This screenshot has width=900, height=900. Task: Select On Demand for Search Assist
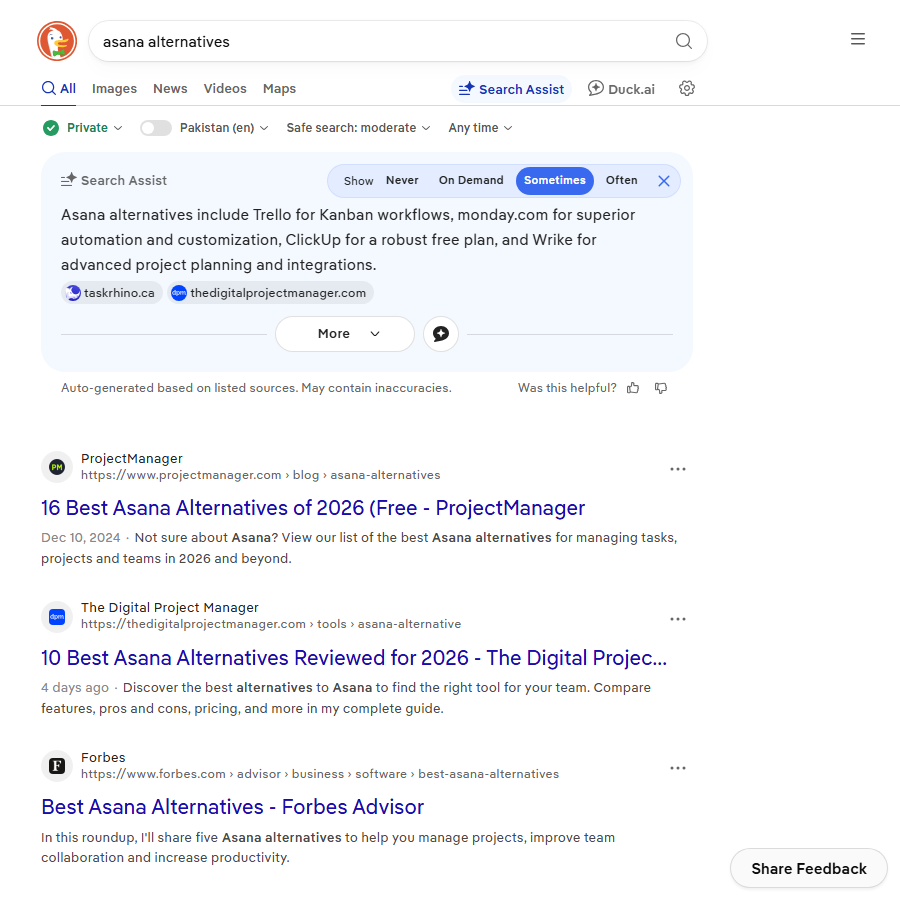coord(471,180)
